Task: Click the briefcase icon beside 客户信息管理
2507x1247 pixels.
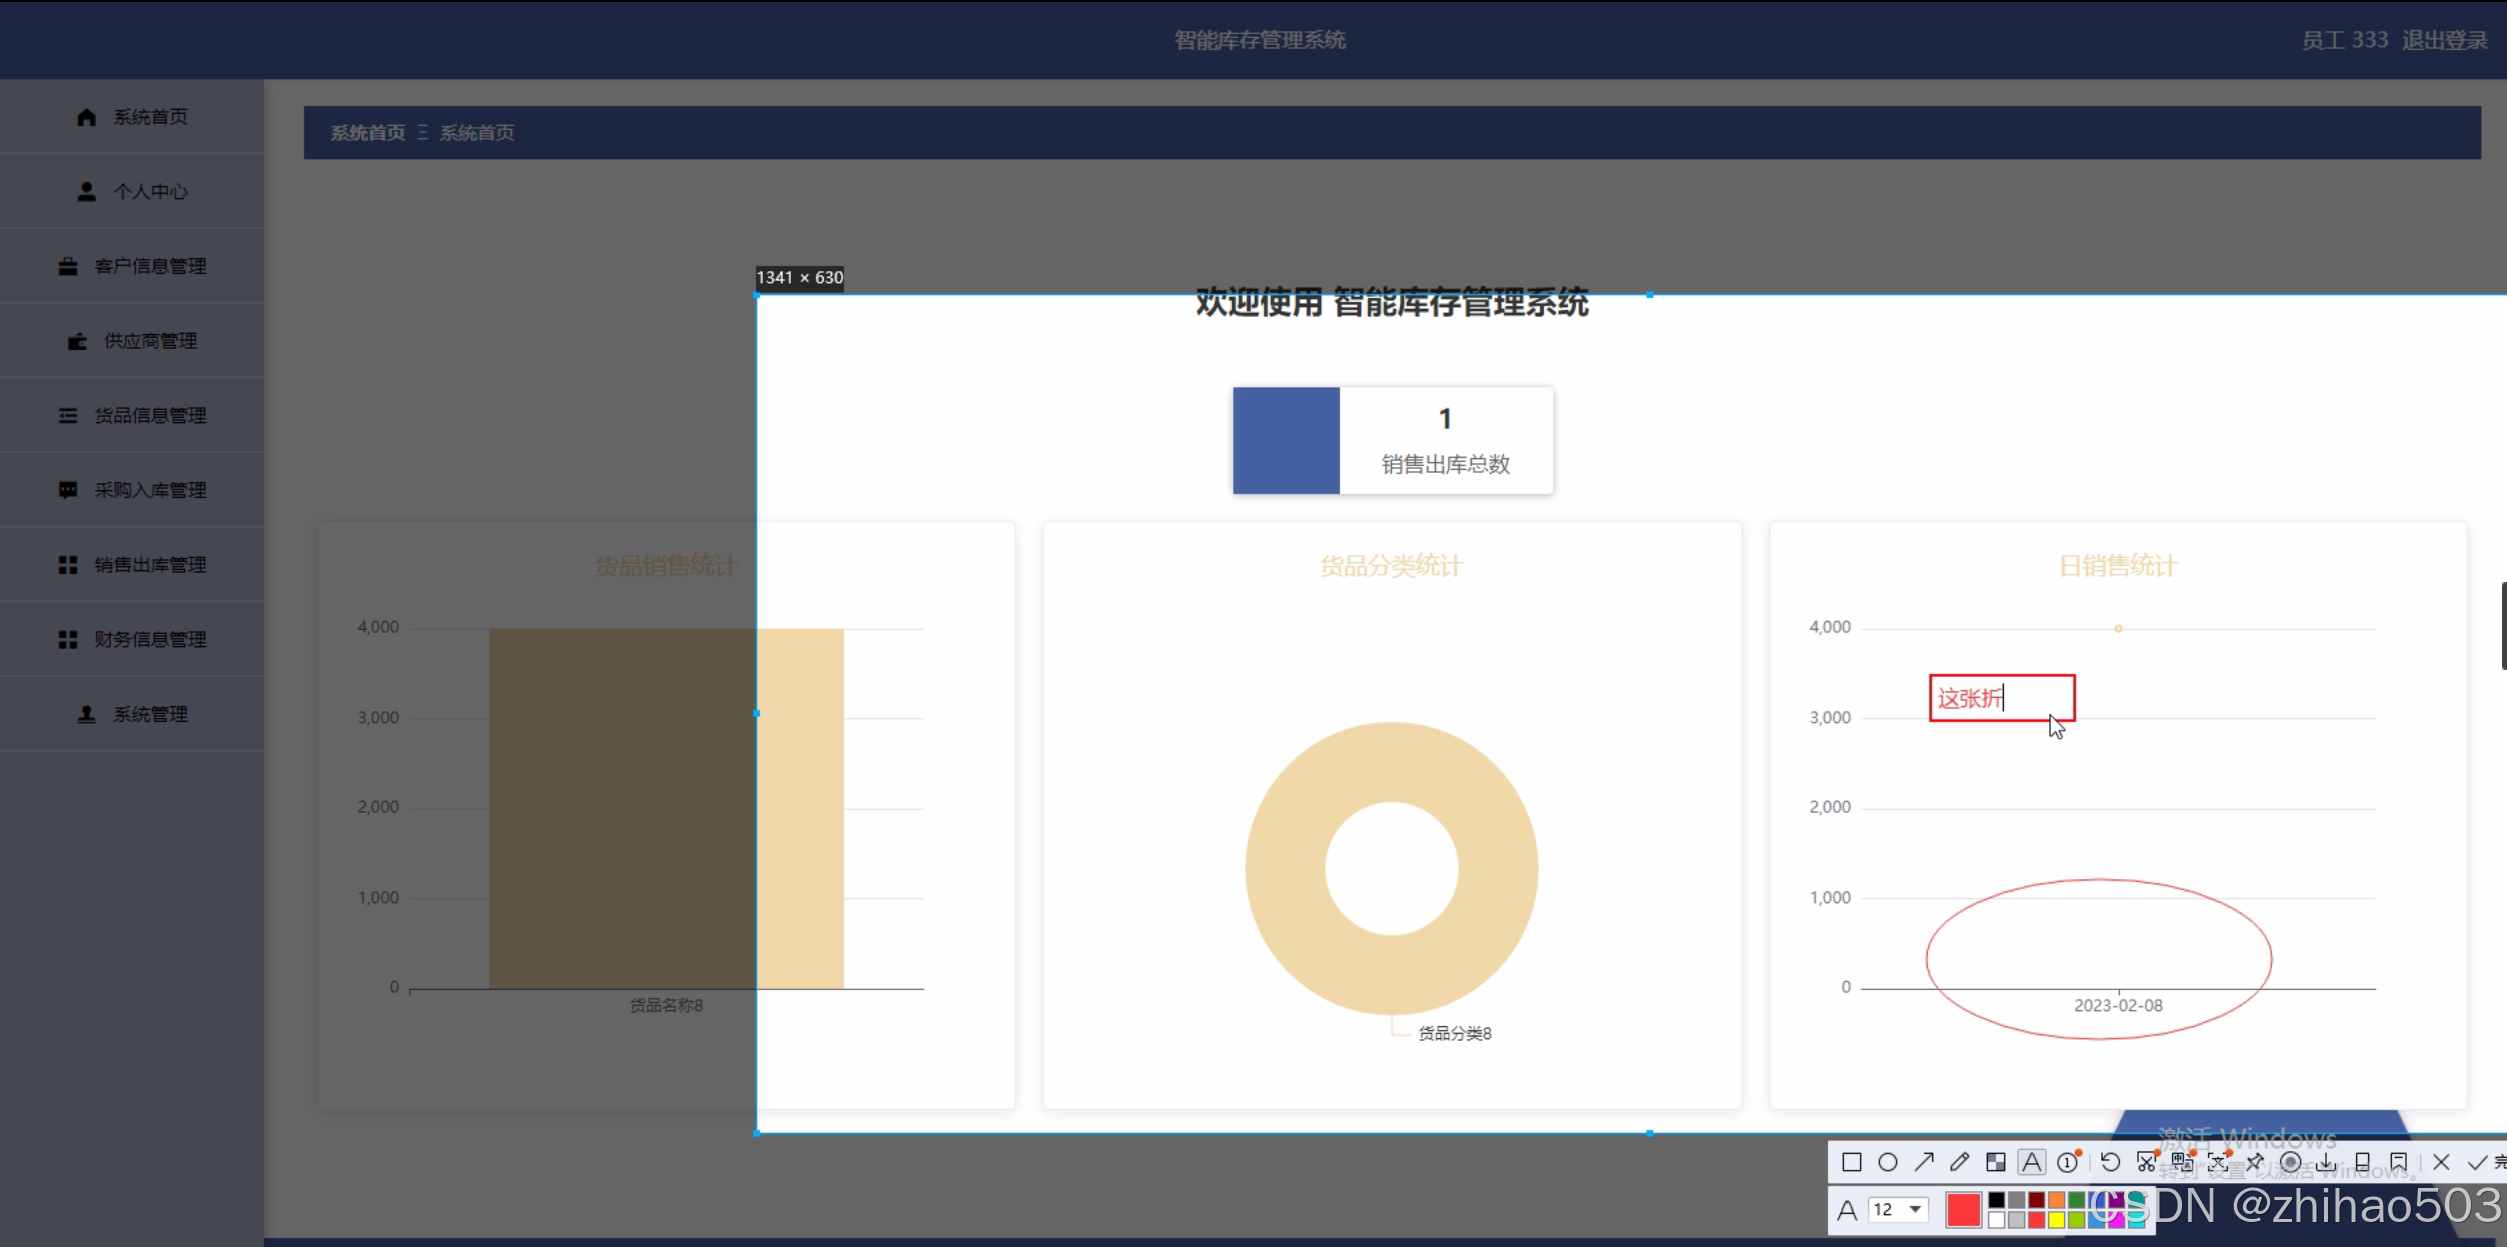Action: [x=67, y=266]
